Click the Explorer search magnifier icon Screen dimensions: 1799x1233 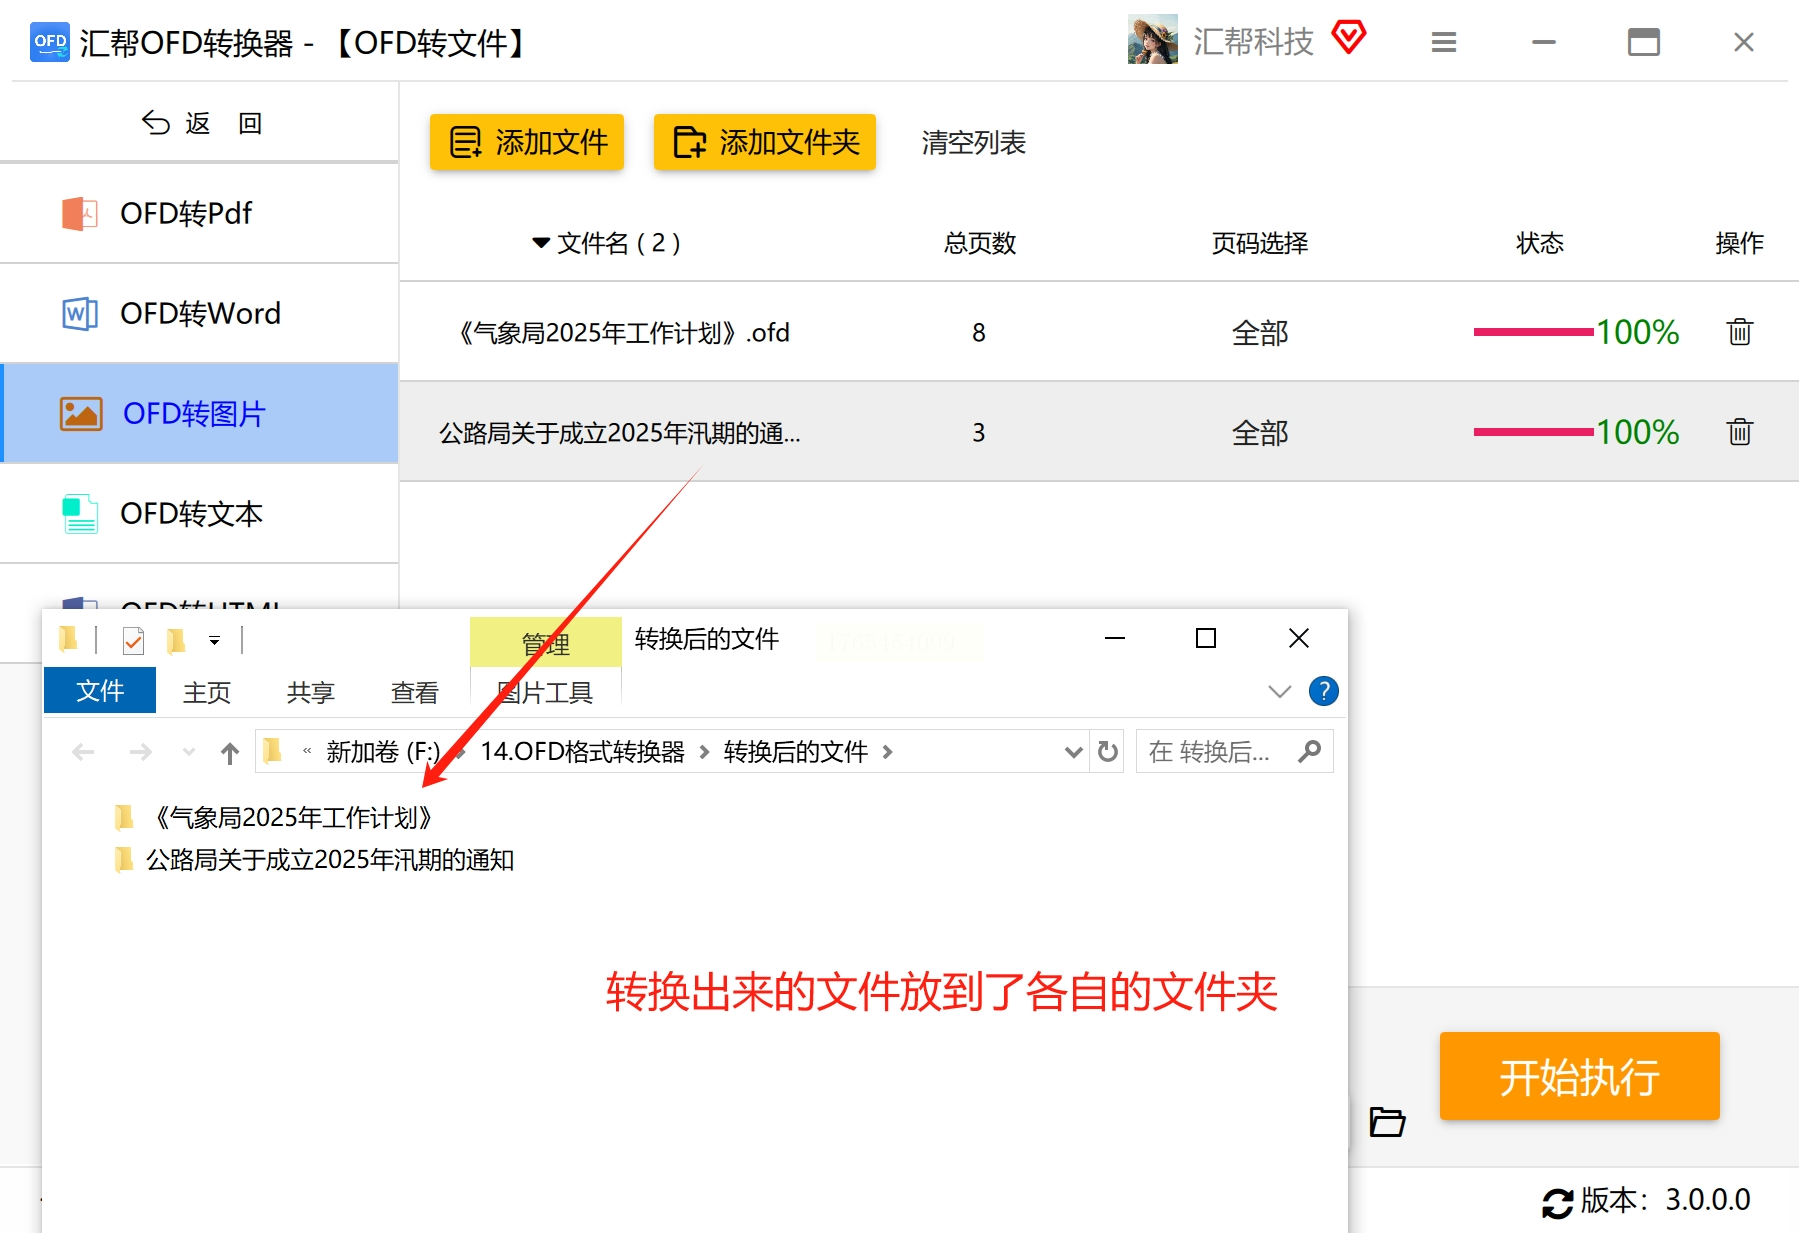1309,752
